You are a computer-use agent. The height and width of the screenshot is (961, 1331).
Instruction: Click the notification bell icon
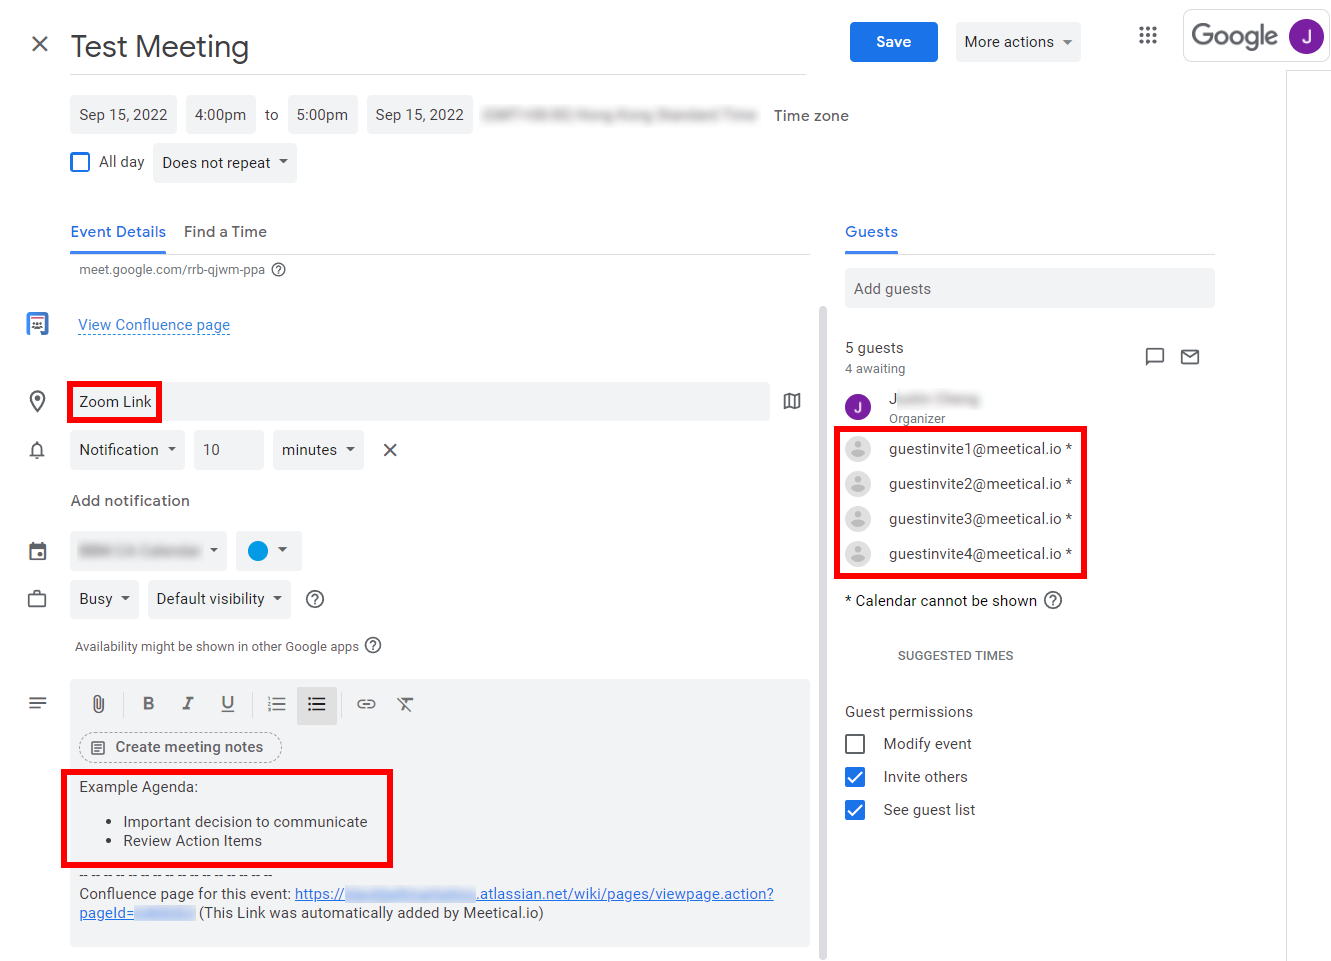pos(37,450)
